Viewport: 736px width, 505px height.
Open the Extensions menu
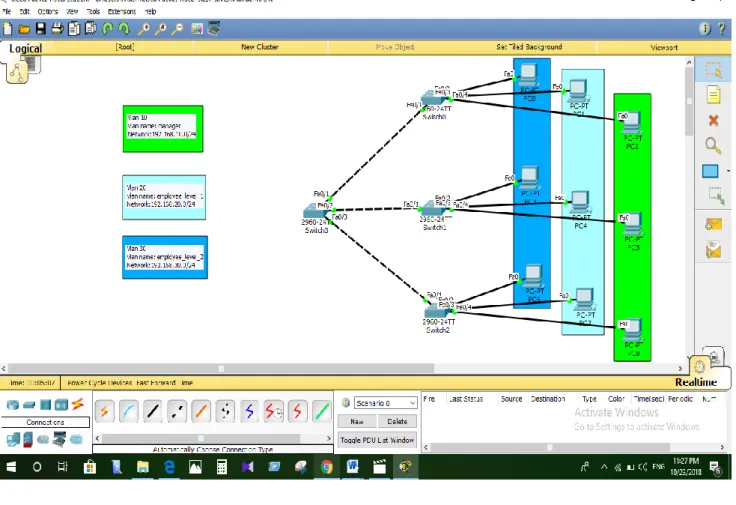click(x=122, y=11)
